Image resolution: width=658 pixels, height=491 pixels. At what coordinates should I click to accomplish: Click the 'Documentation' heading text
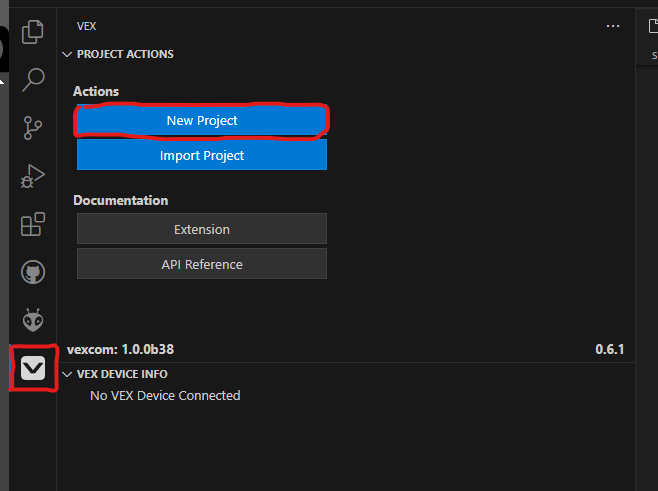click(x=121, y=200)
